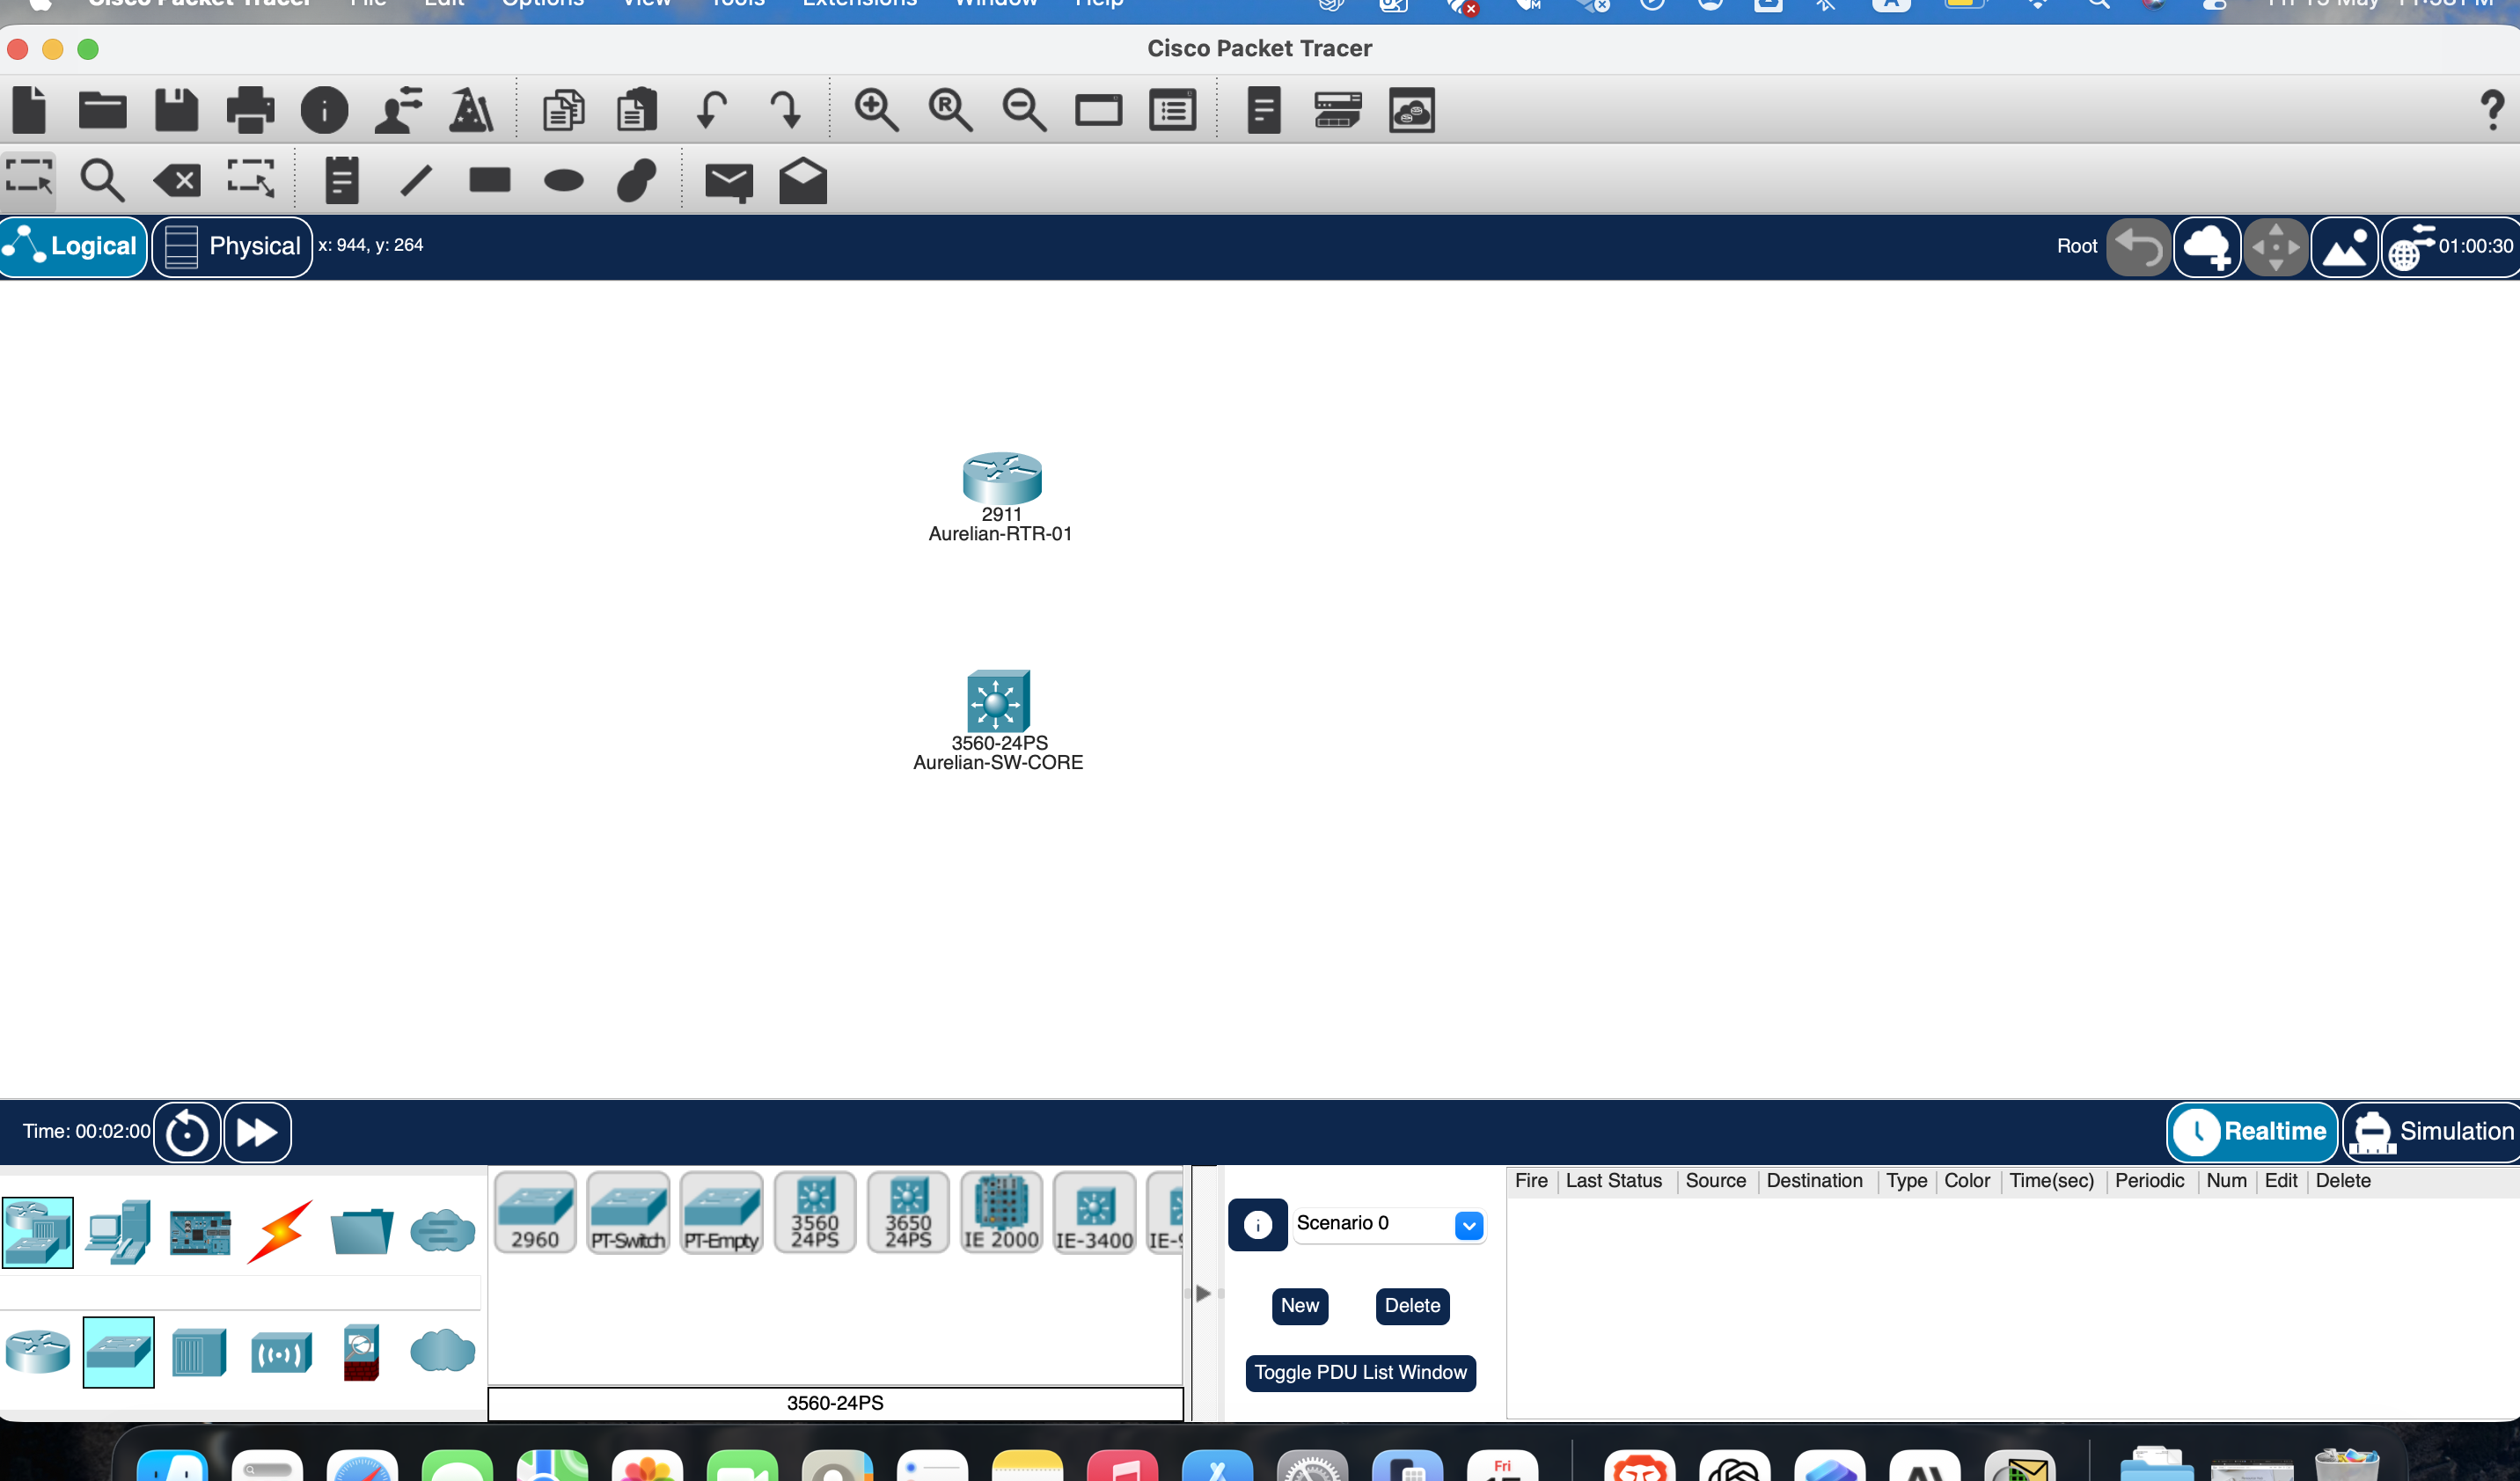Select the Draw Rectangle tool
This screenshot has height=1481, width=2520.
[x=490, y=180]
